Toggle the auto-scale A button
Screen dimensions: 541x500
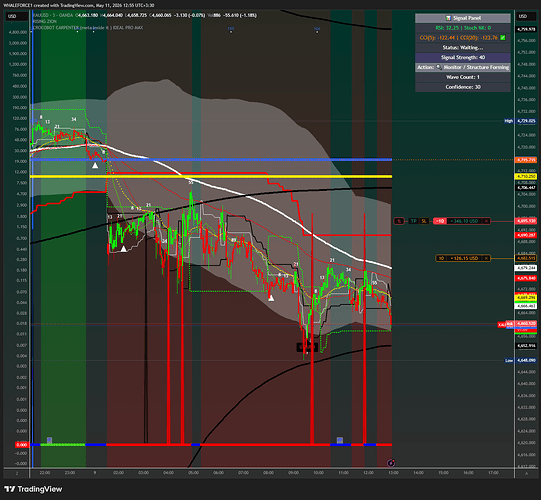pos(527,473)
